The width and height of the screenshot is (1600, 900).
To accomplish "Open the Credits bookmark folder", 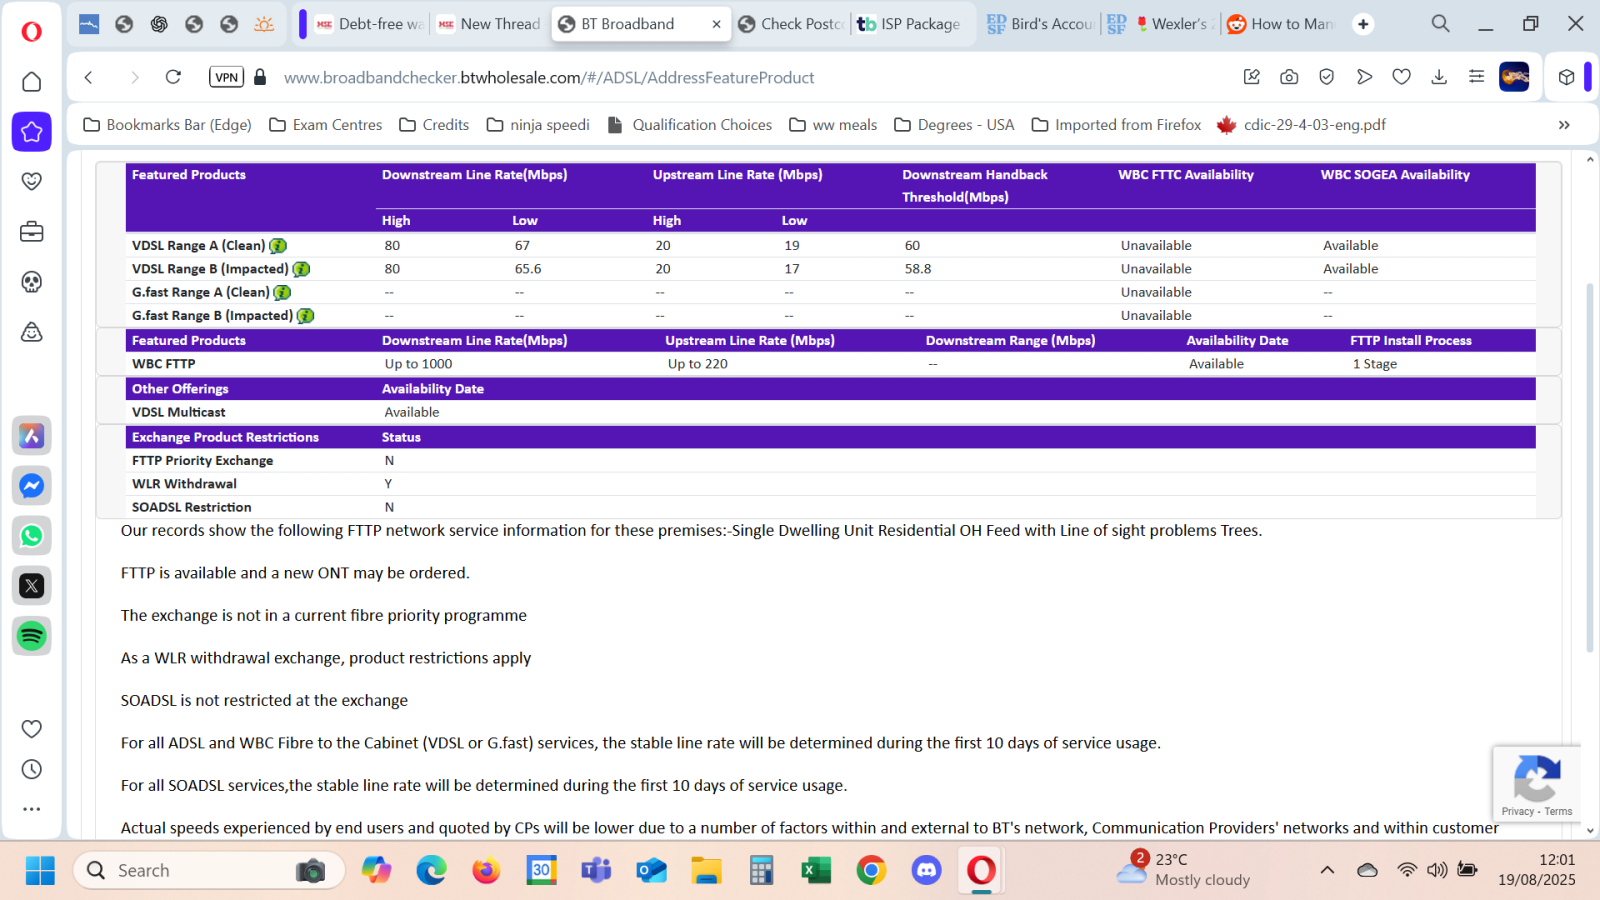I will [x=434, y=125].
